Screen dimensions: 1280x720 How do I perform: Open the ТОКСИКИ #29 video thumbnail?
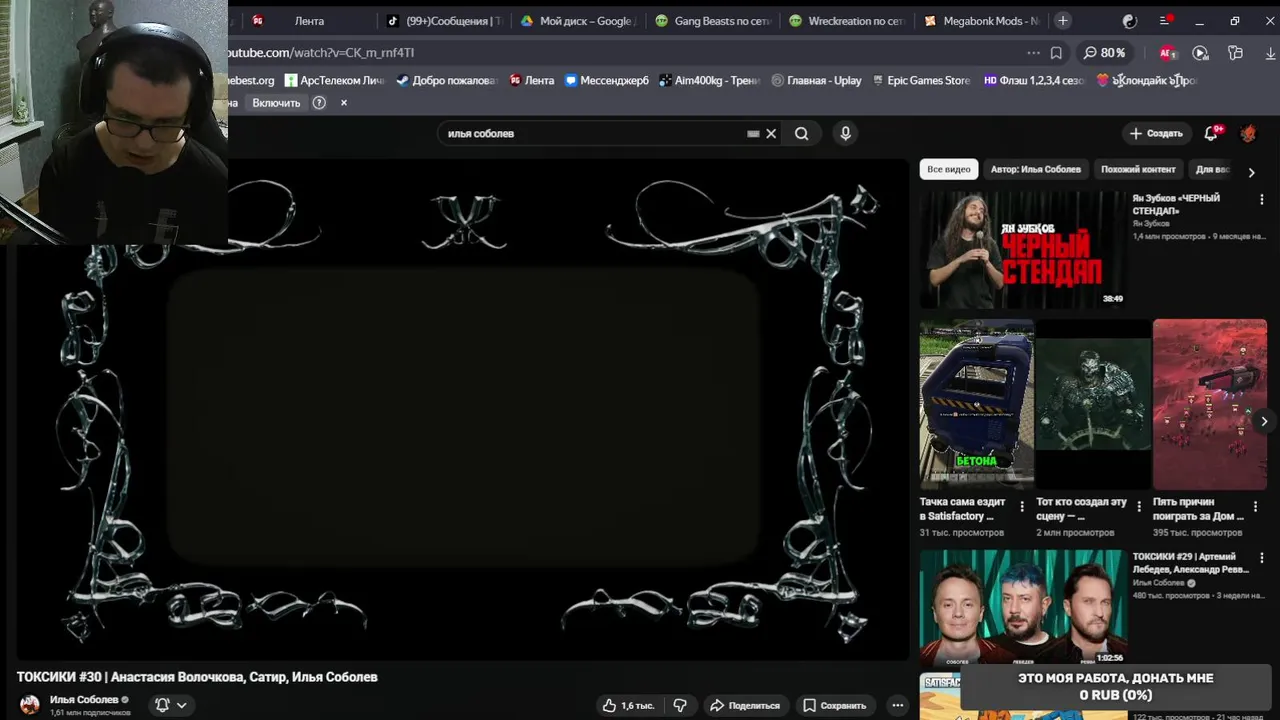[x=1022, y=608]
